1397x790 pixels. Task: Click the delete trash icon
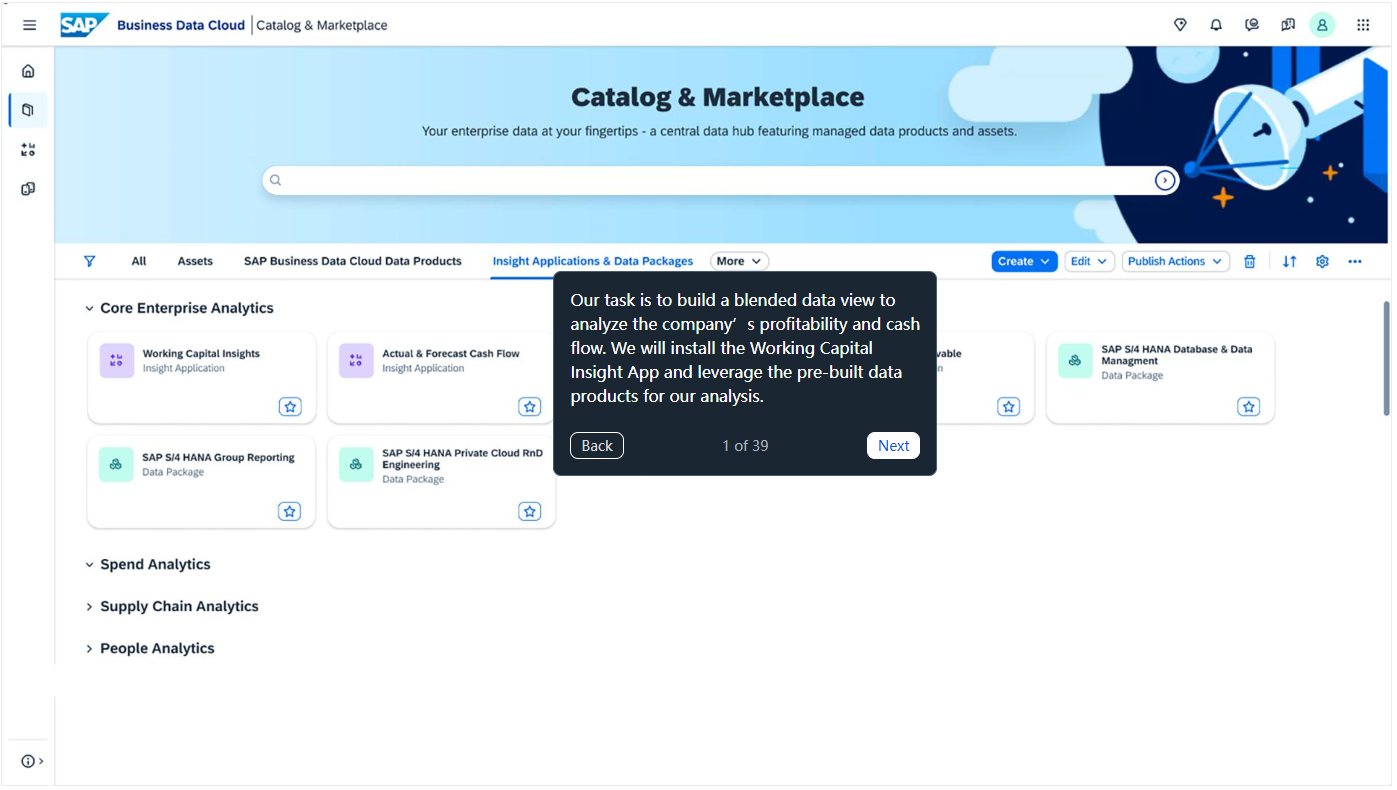(x=1250, y=261)
